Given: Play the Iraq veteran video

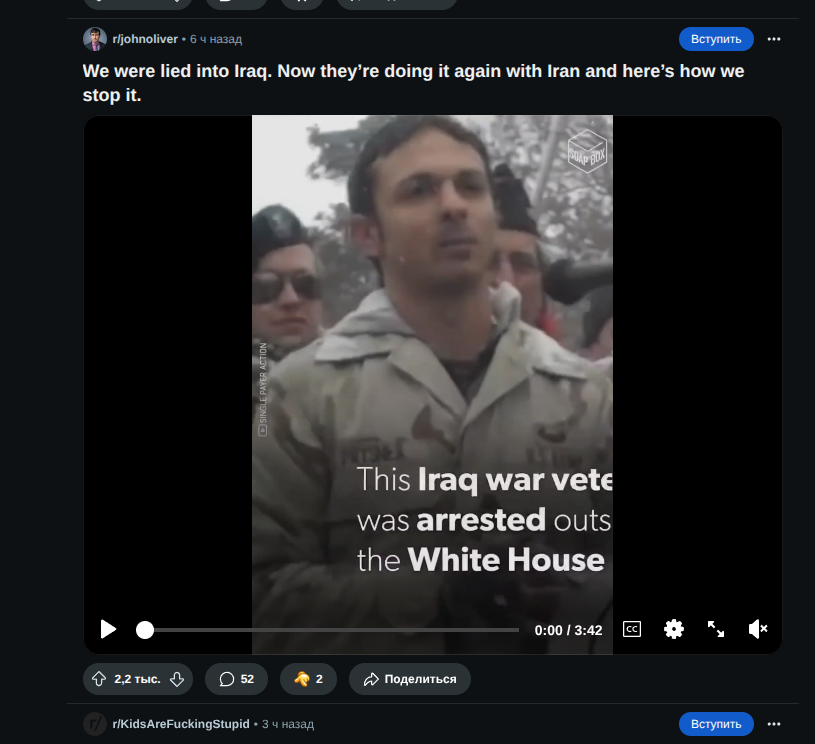Looking at the screenshot, I should click(108, 630).
